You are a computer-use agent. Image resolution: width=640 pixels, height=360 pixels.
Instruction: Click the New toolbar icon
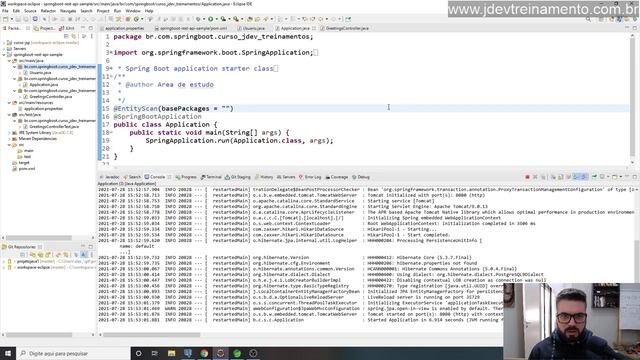(6, 19)
